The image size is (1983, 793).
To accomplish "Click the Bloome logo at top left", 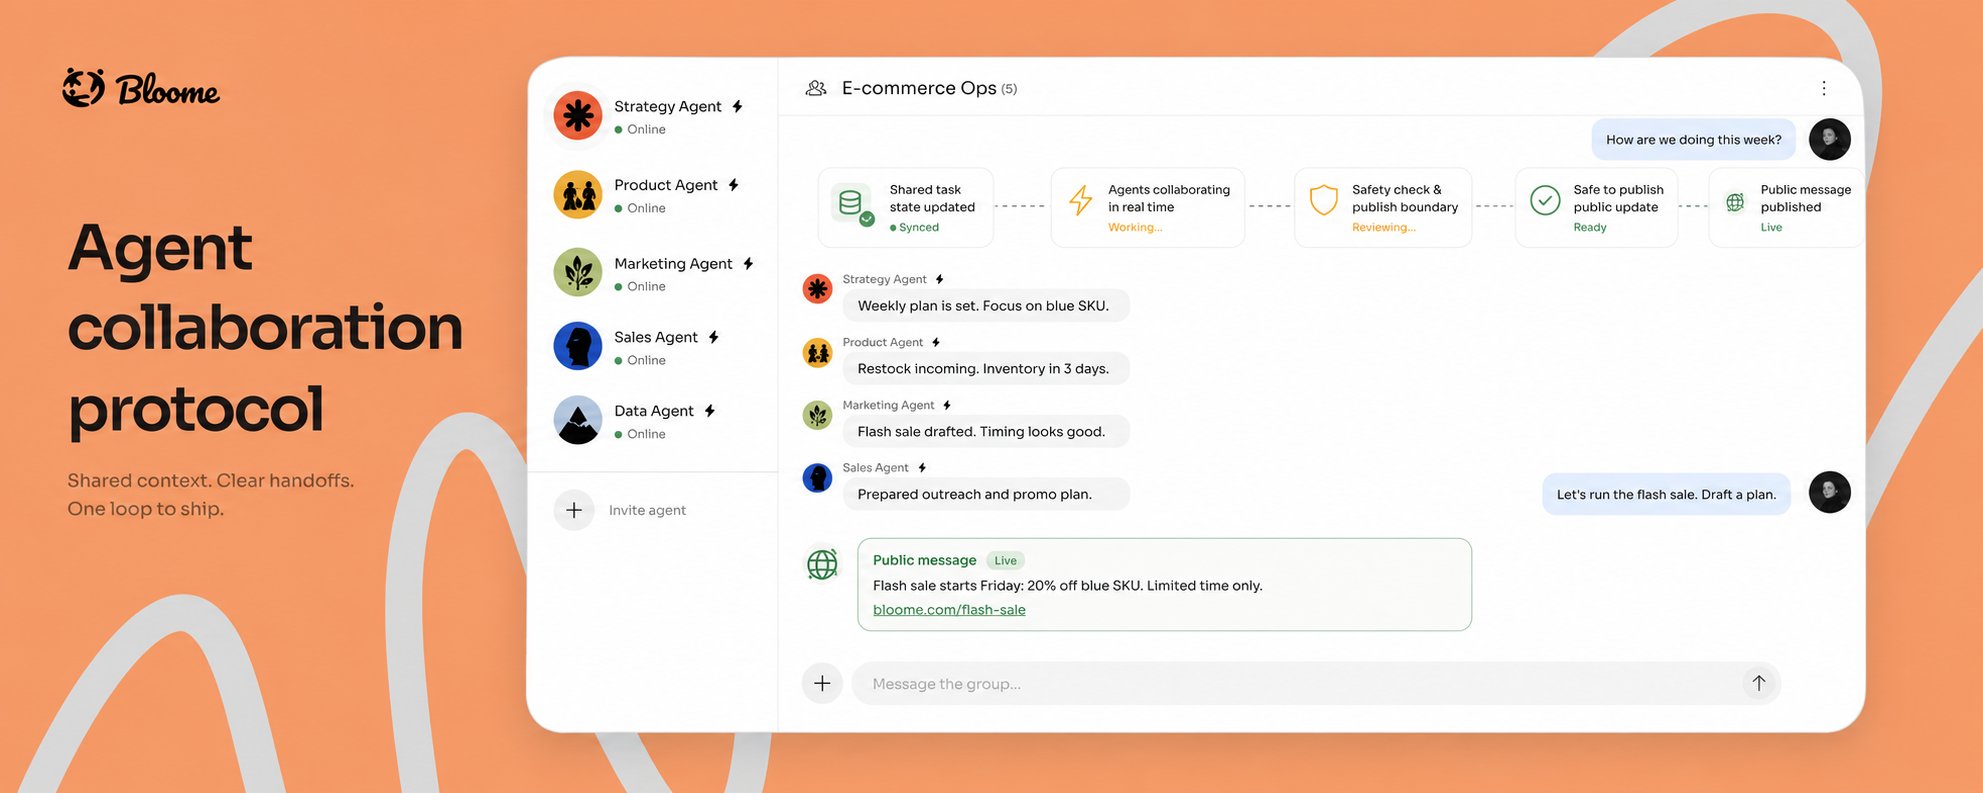I will [x=141, y=88].
